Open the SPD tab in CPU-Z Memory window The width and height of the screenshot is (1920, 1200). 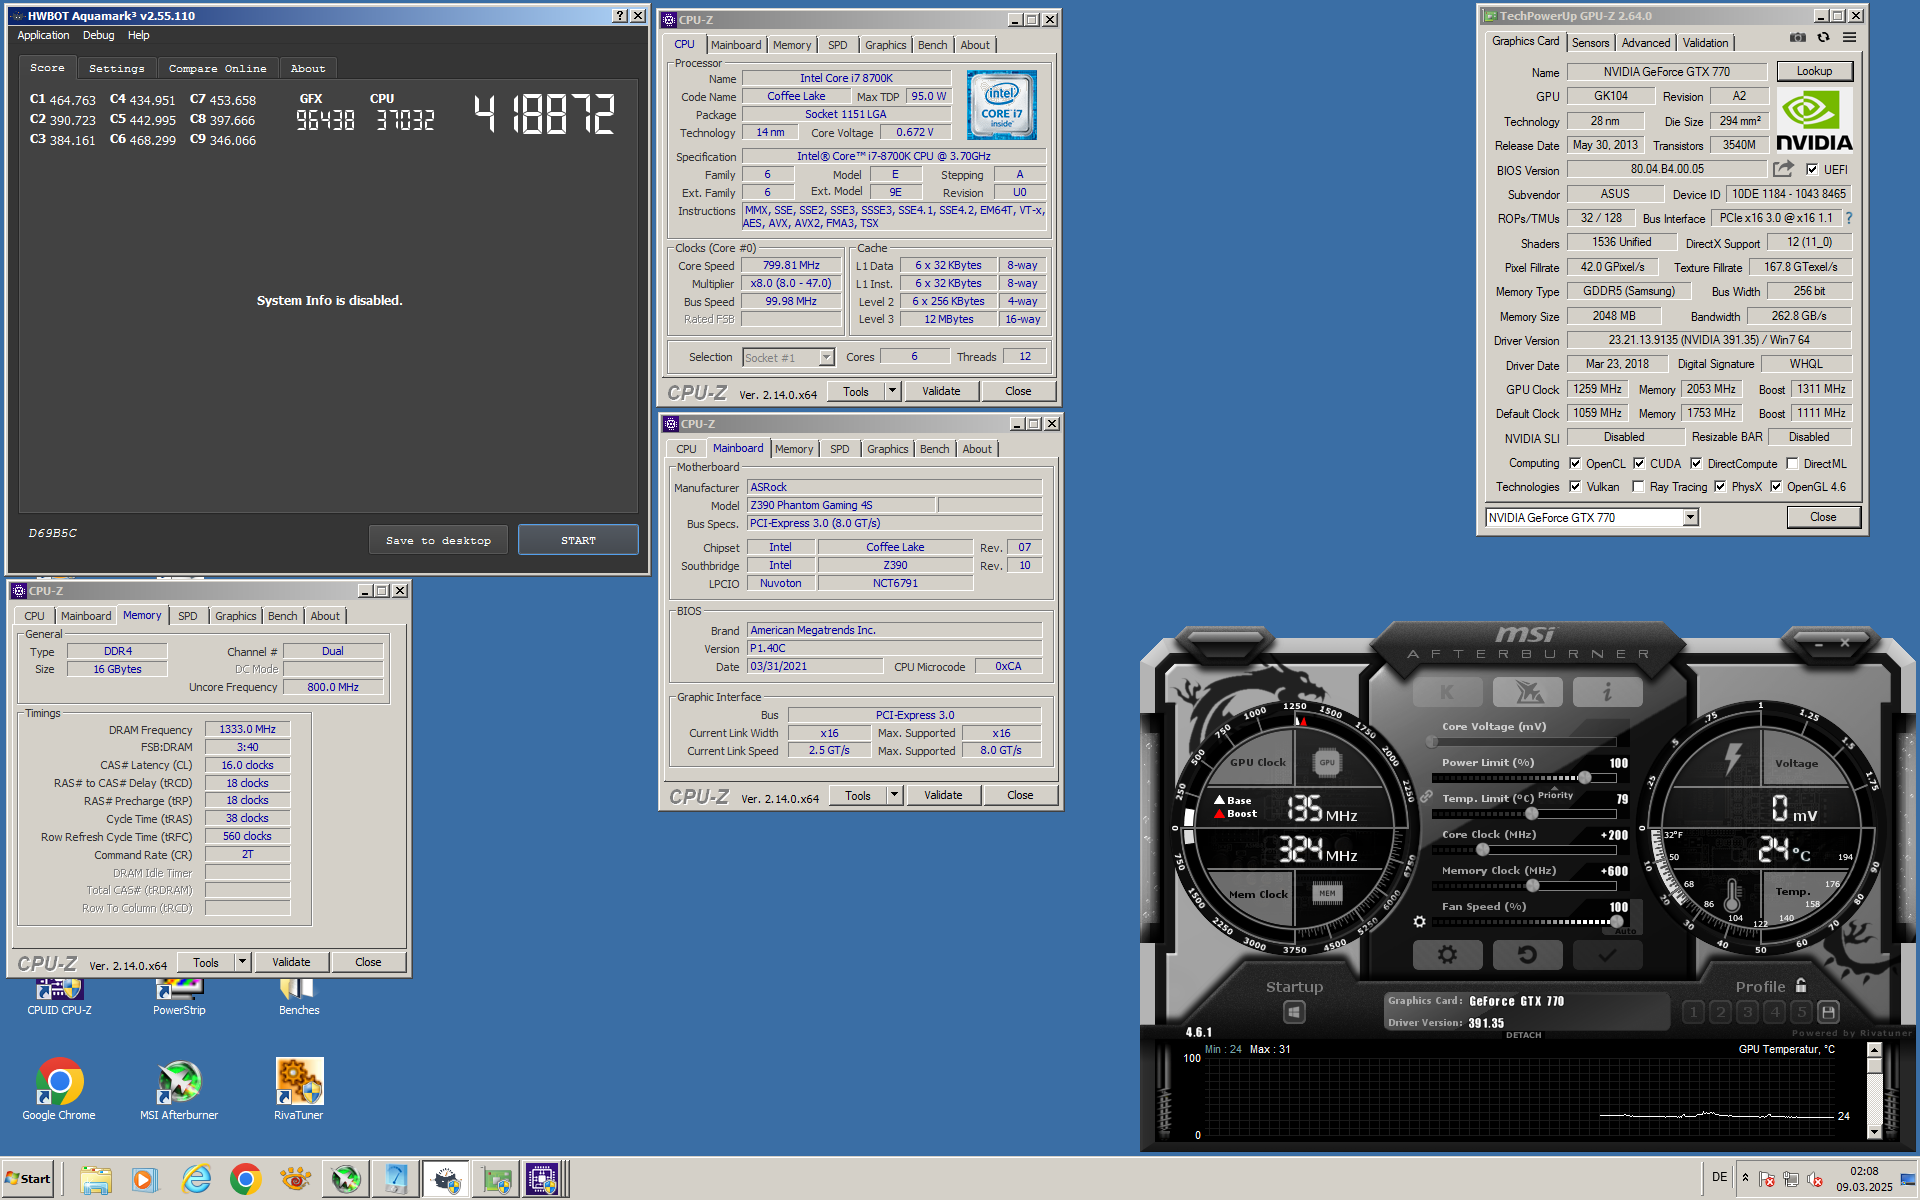(188, 616)
